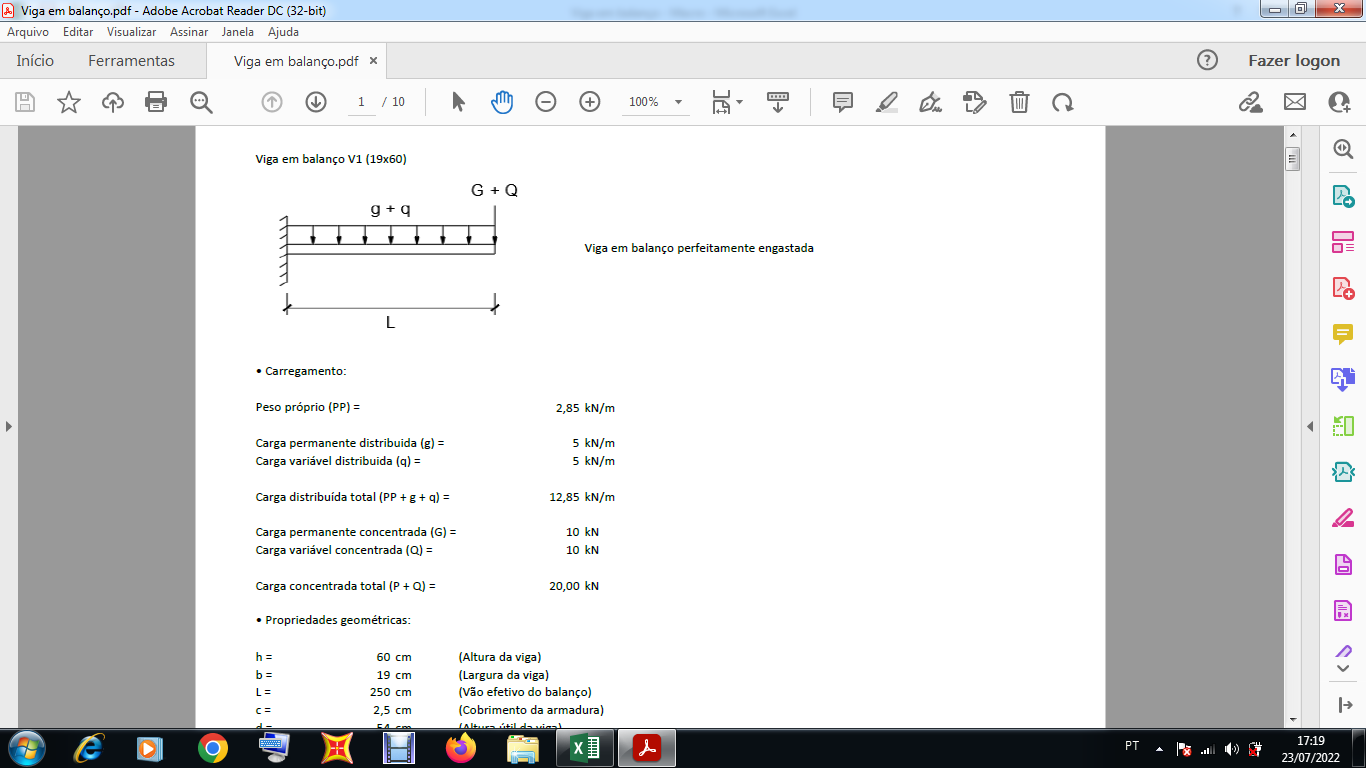Click the stamp/edit tool icon
The height and width of the screenshot is (768, 1366).
tap(975, 102)
